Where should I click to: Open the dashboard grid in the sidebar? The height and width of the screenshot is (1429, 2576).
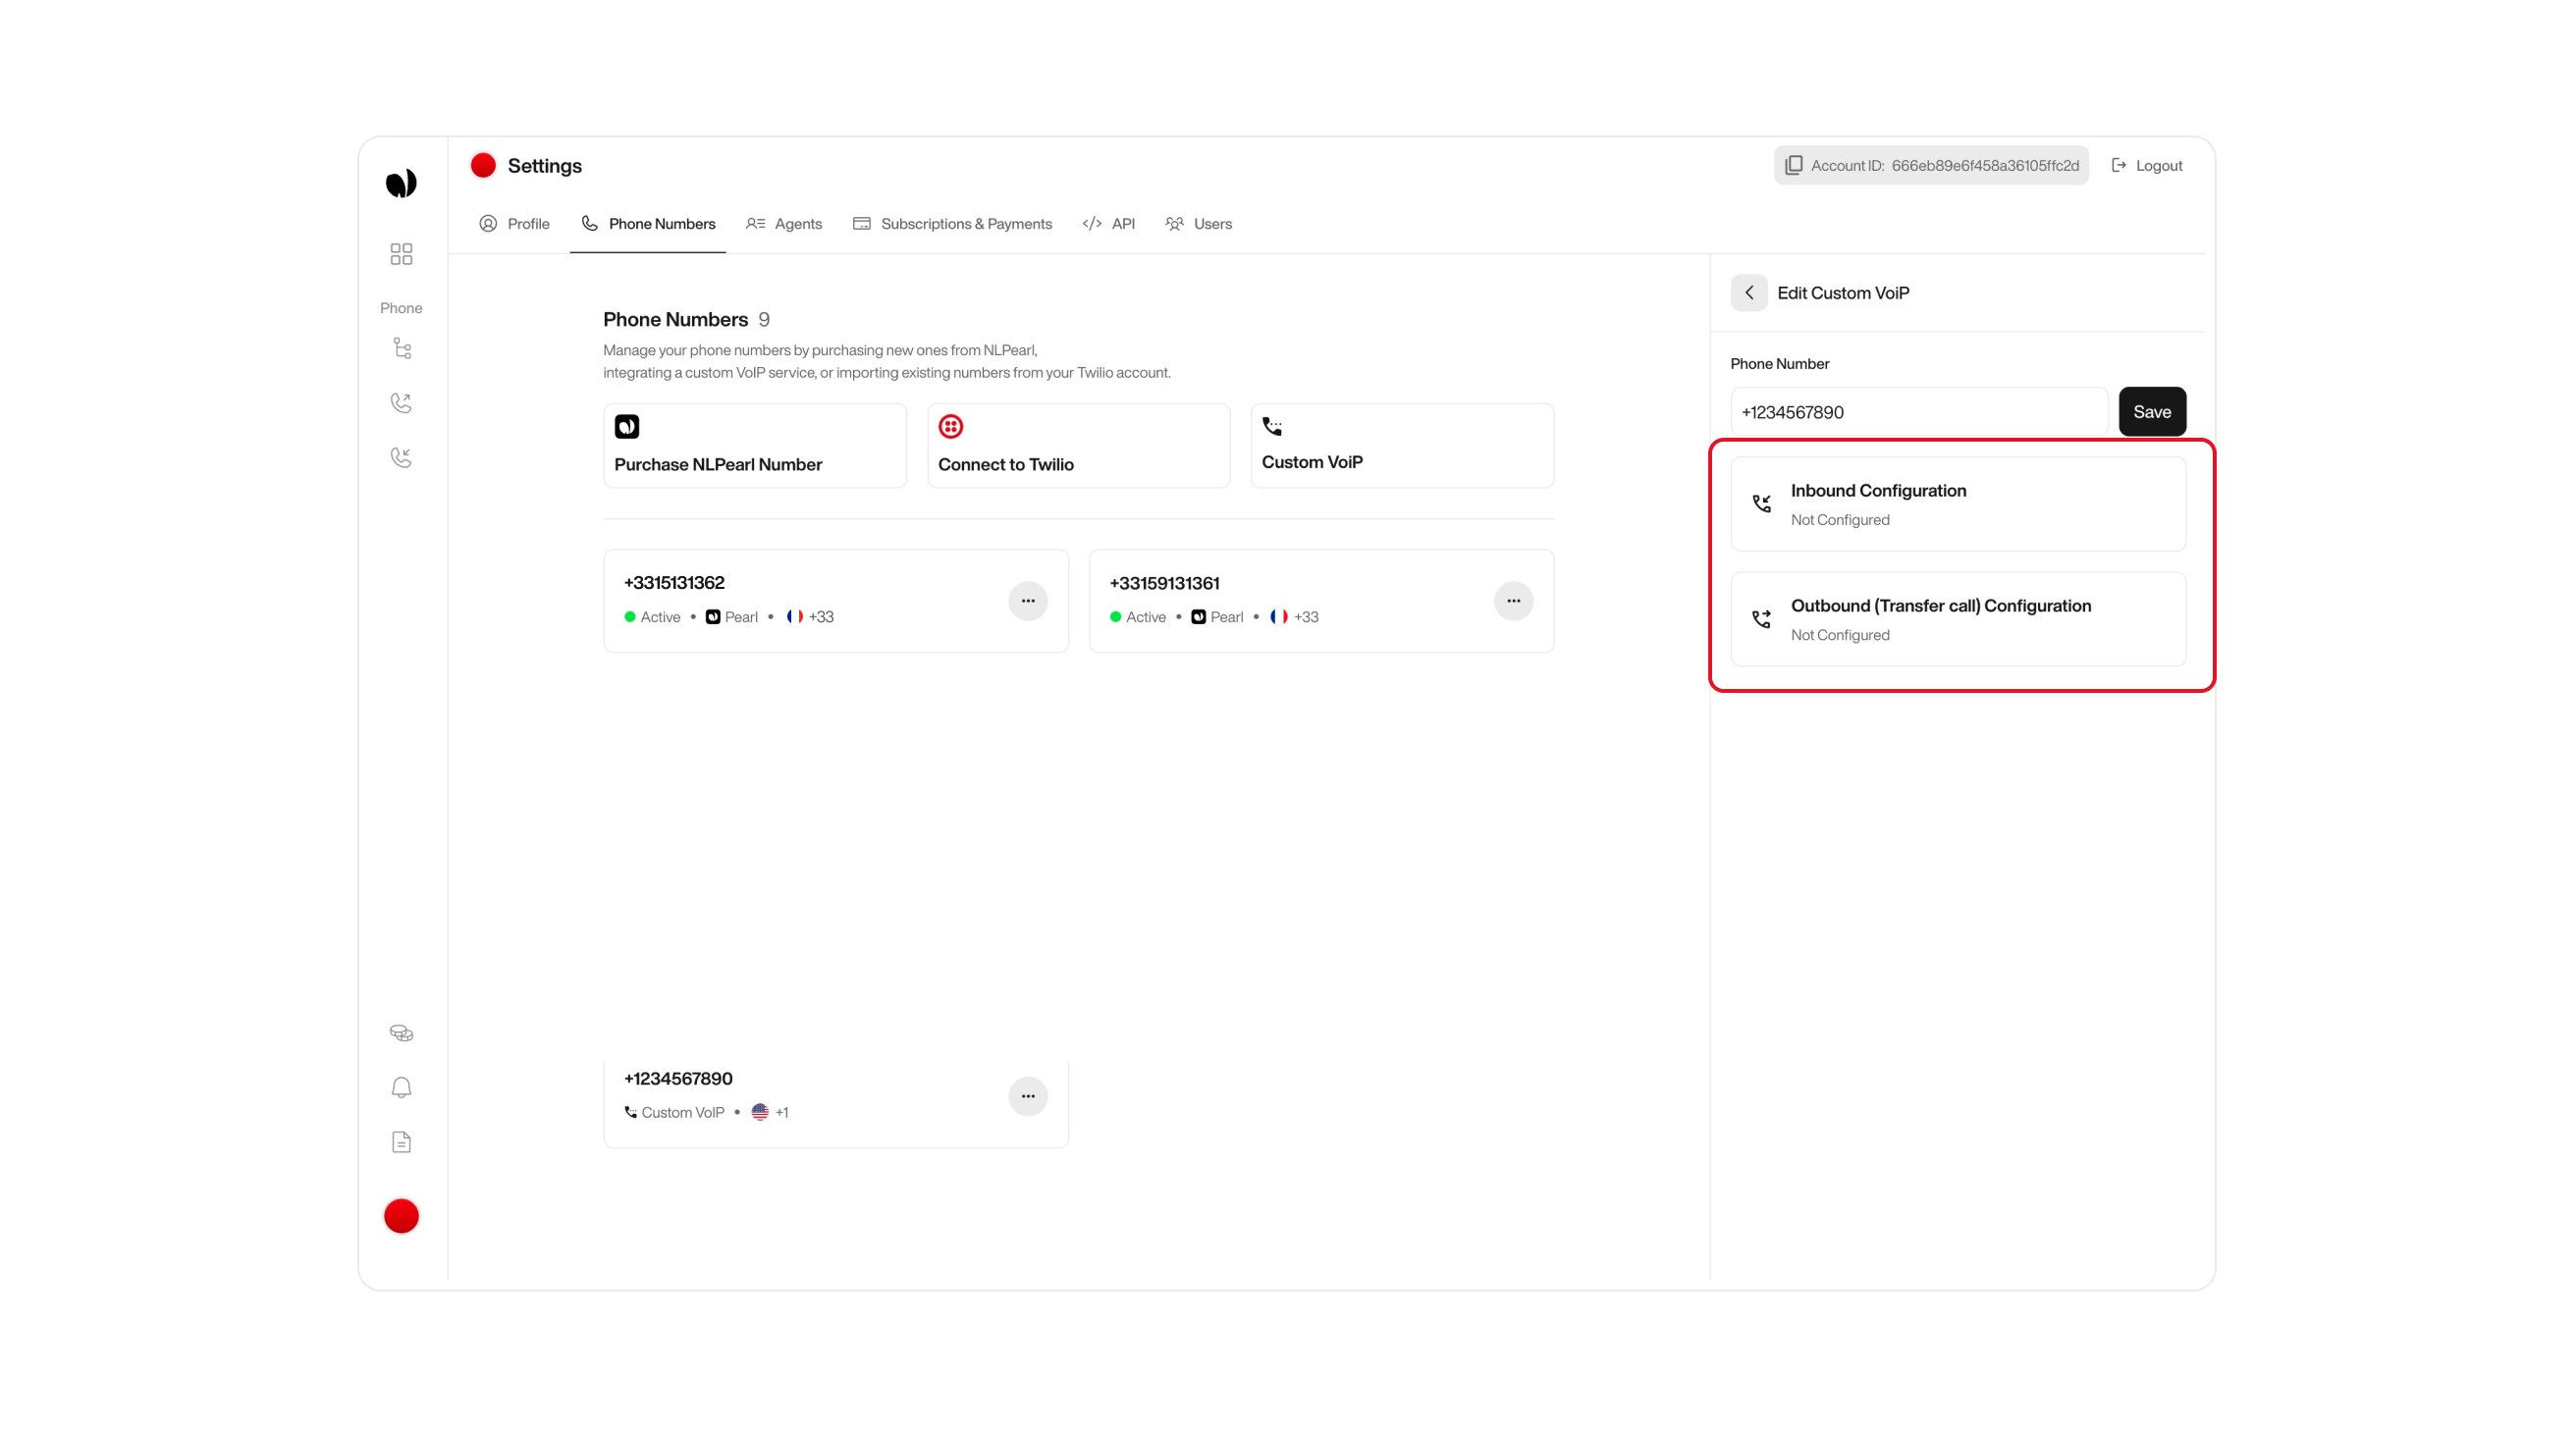coord(401,254)
